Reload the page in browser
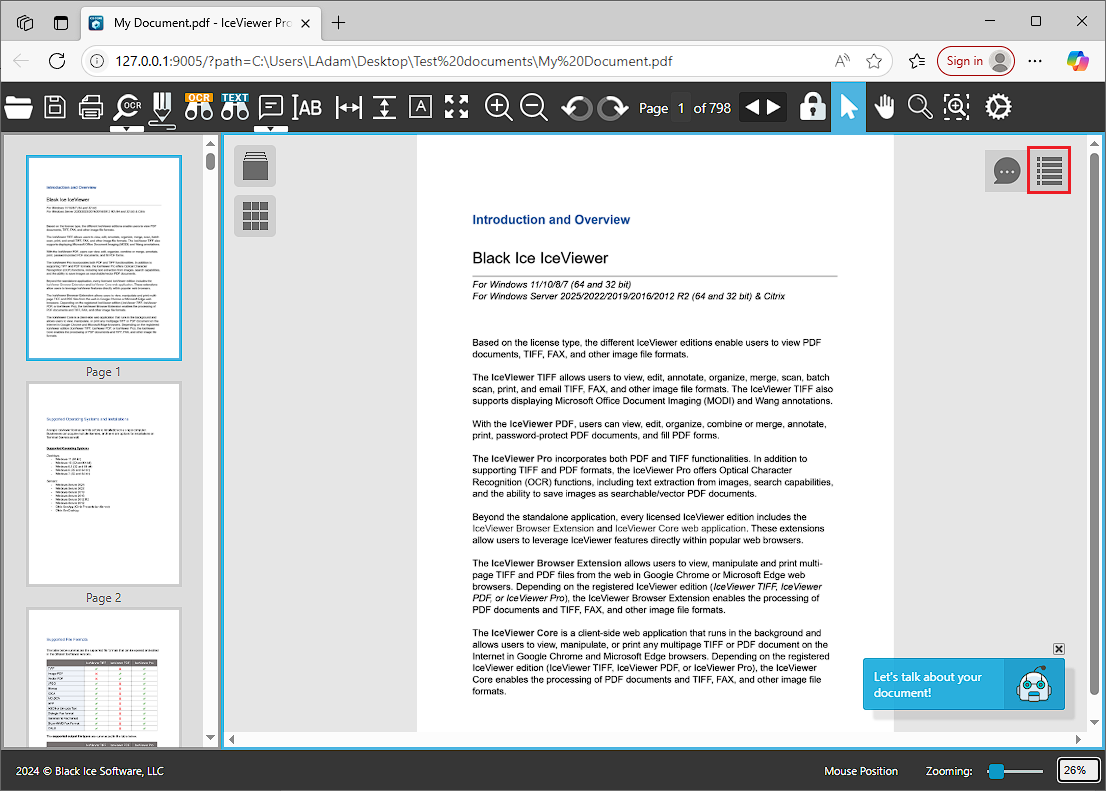 (57, 61)
